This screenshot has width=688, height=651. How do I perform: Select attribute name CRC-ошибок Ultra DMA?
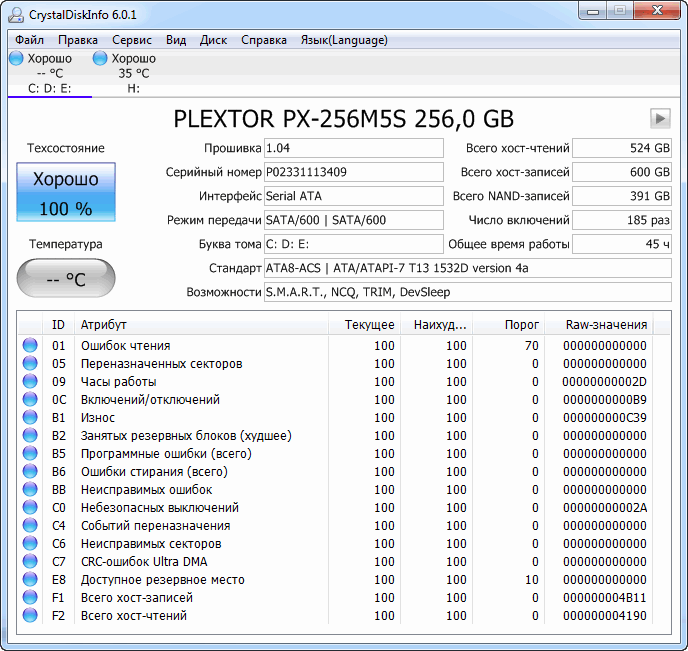click(144, 562)
